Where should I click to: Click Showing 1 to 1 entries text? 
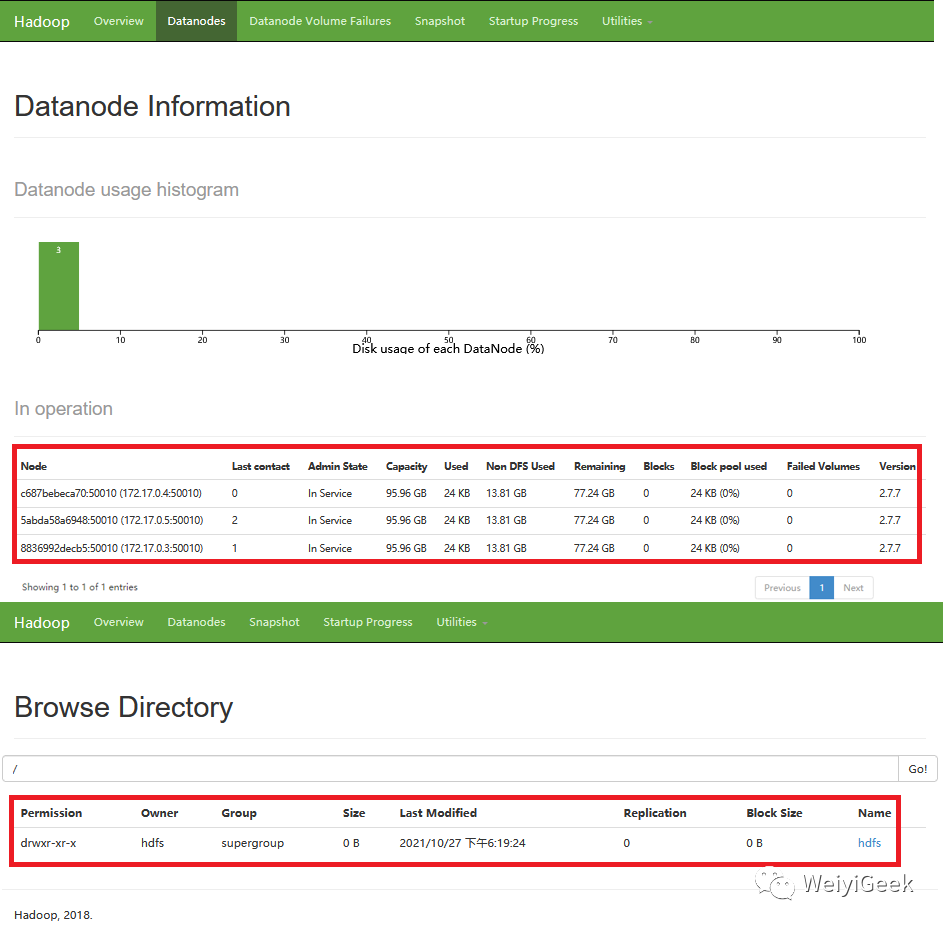pos(79,587)
